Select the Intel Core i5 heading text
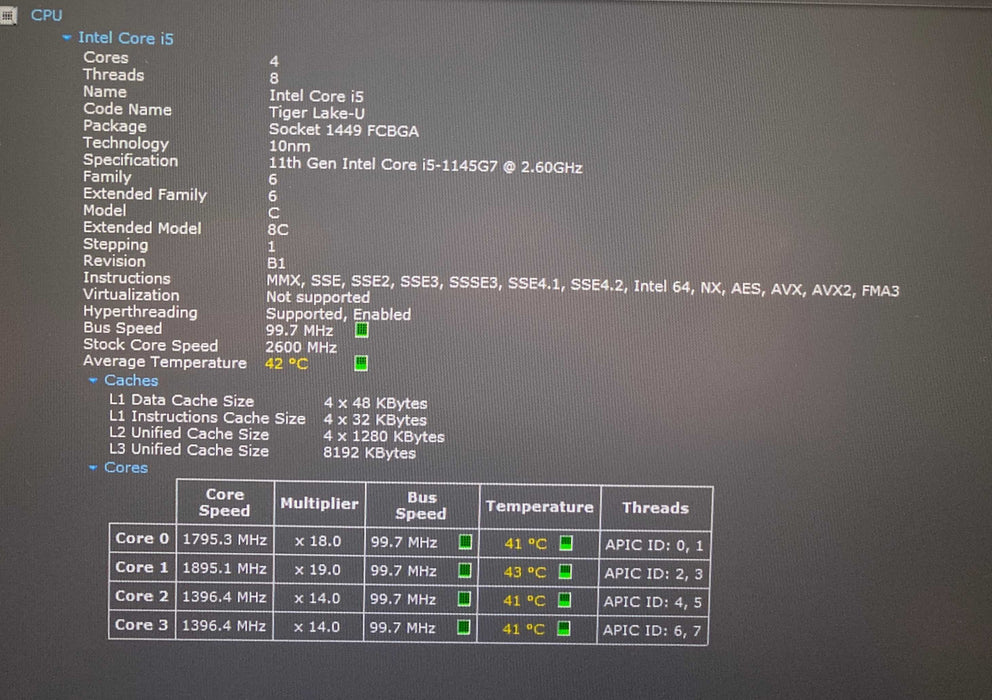The height and width of the screenshot is (700, 992). pos(125,38)
